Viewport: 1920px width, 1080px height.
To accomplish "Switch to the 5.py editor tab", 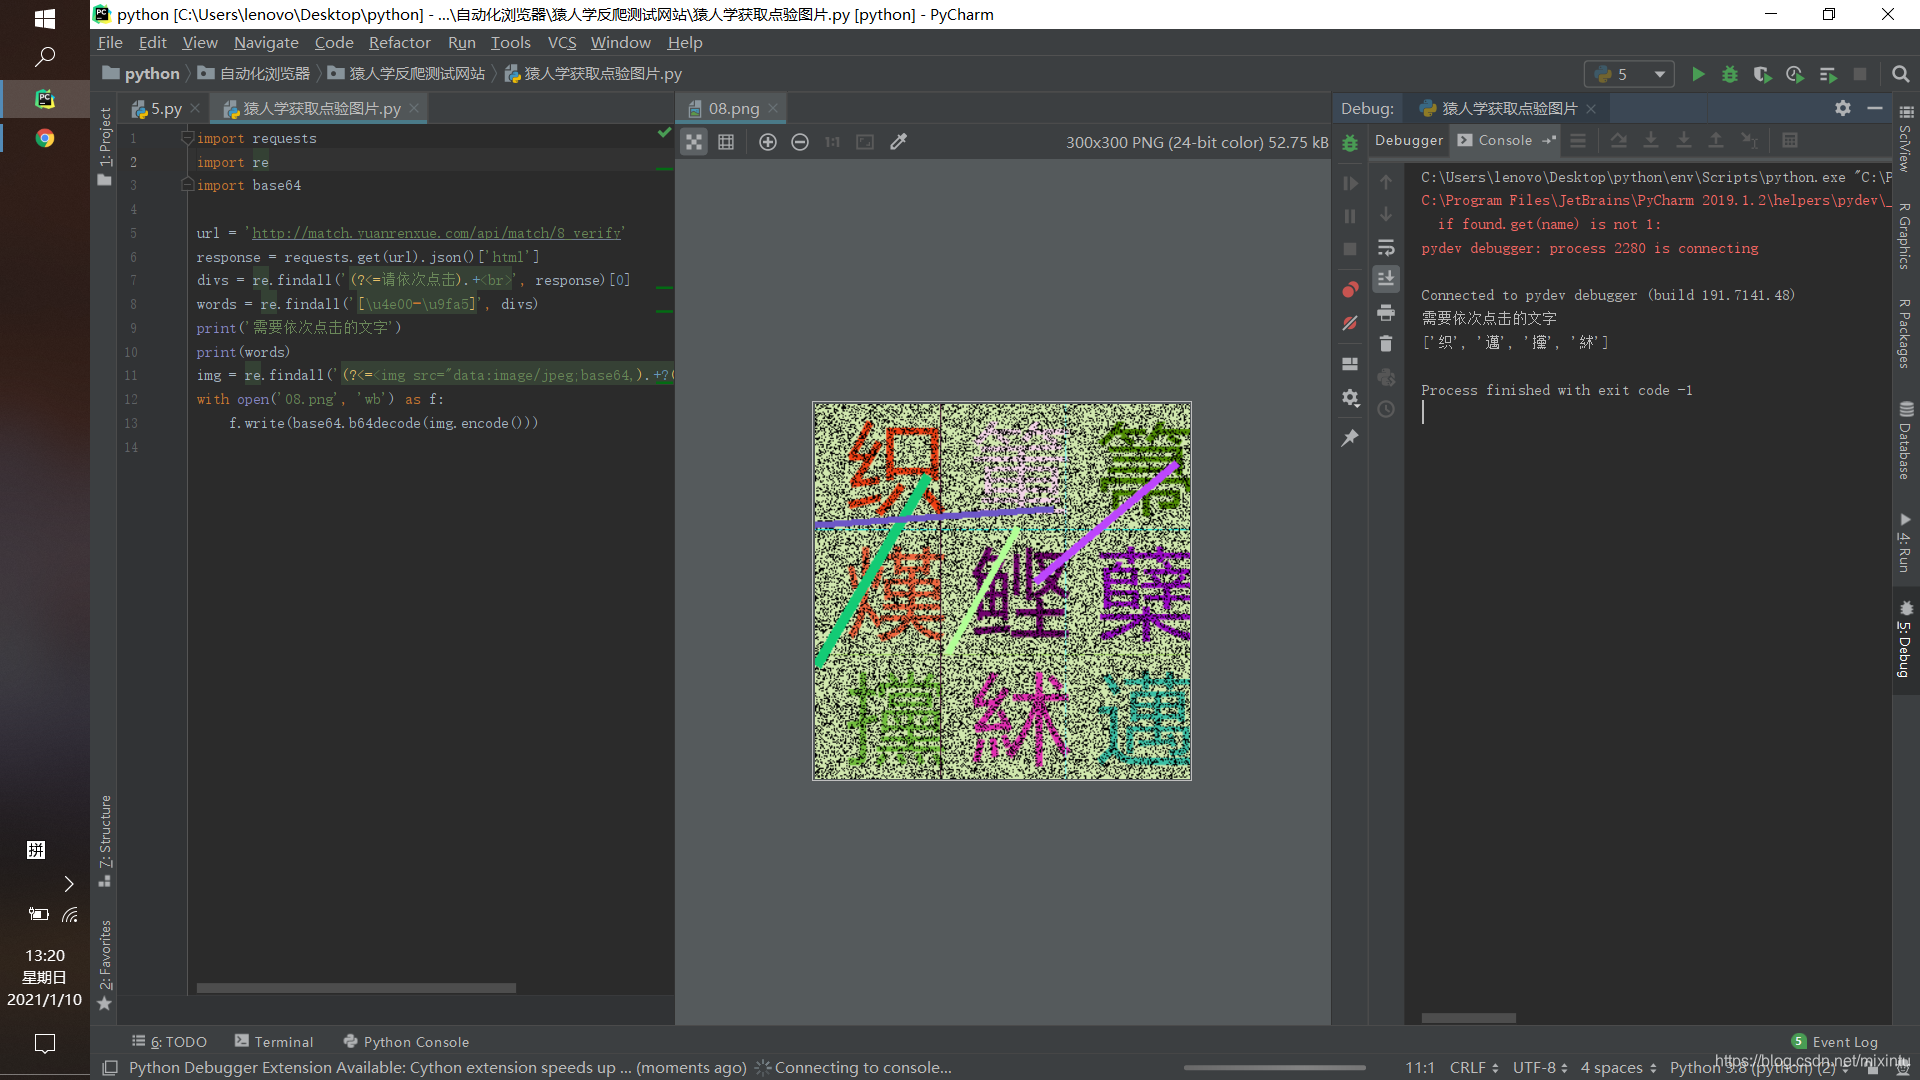I will point(165,108).
